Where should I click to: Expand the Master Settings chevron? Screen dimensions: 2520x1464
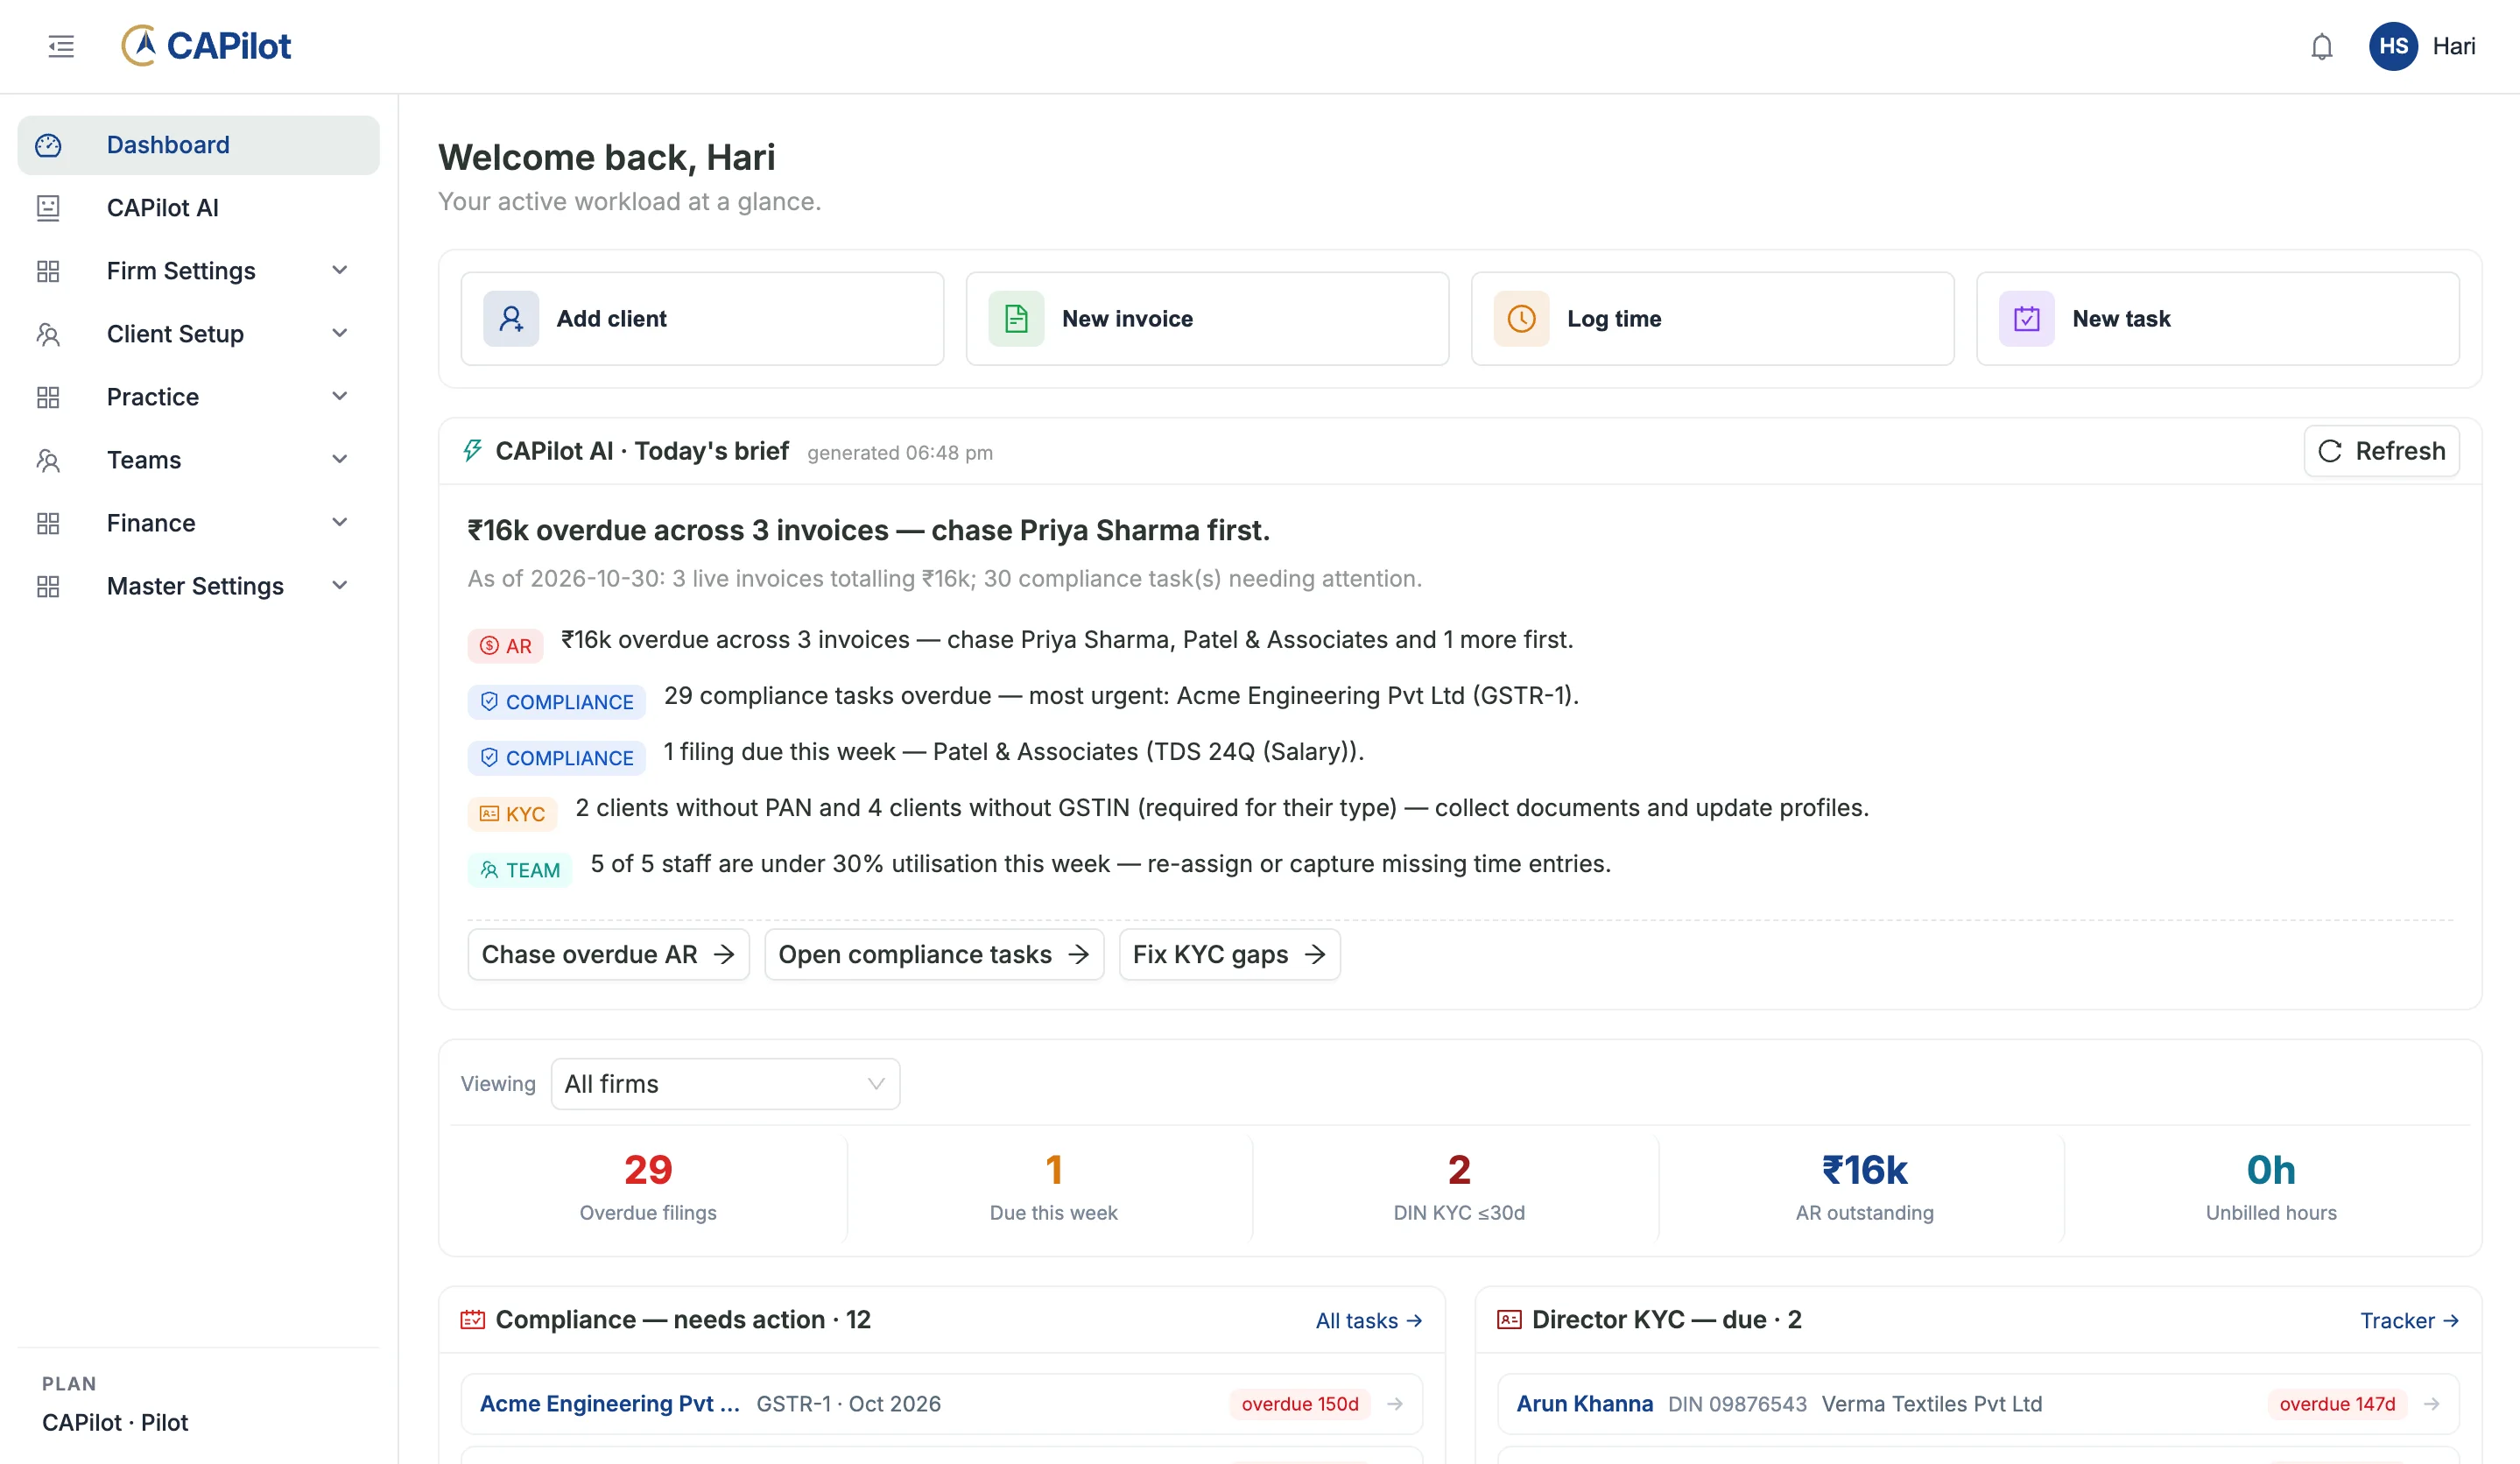(x=340, y=585)
